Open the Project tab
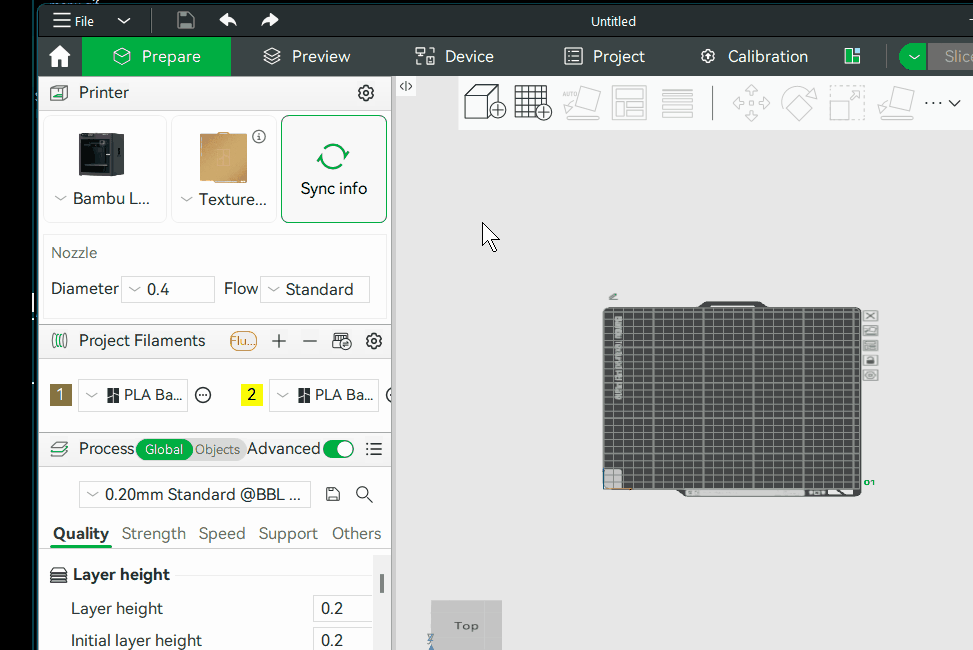 coord(604,56)
